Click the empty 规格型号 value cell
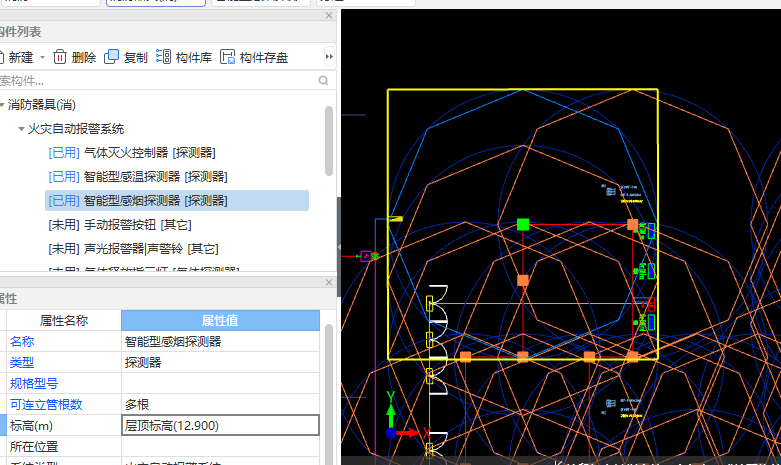Screen dimensions: 781x465 coord(220,383)
